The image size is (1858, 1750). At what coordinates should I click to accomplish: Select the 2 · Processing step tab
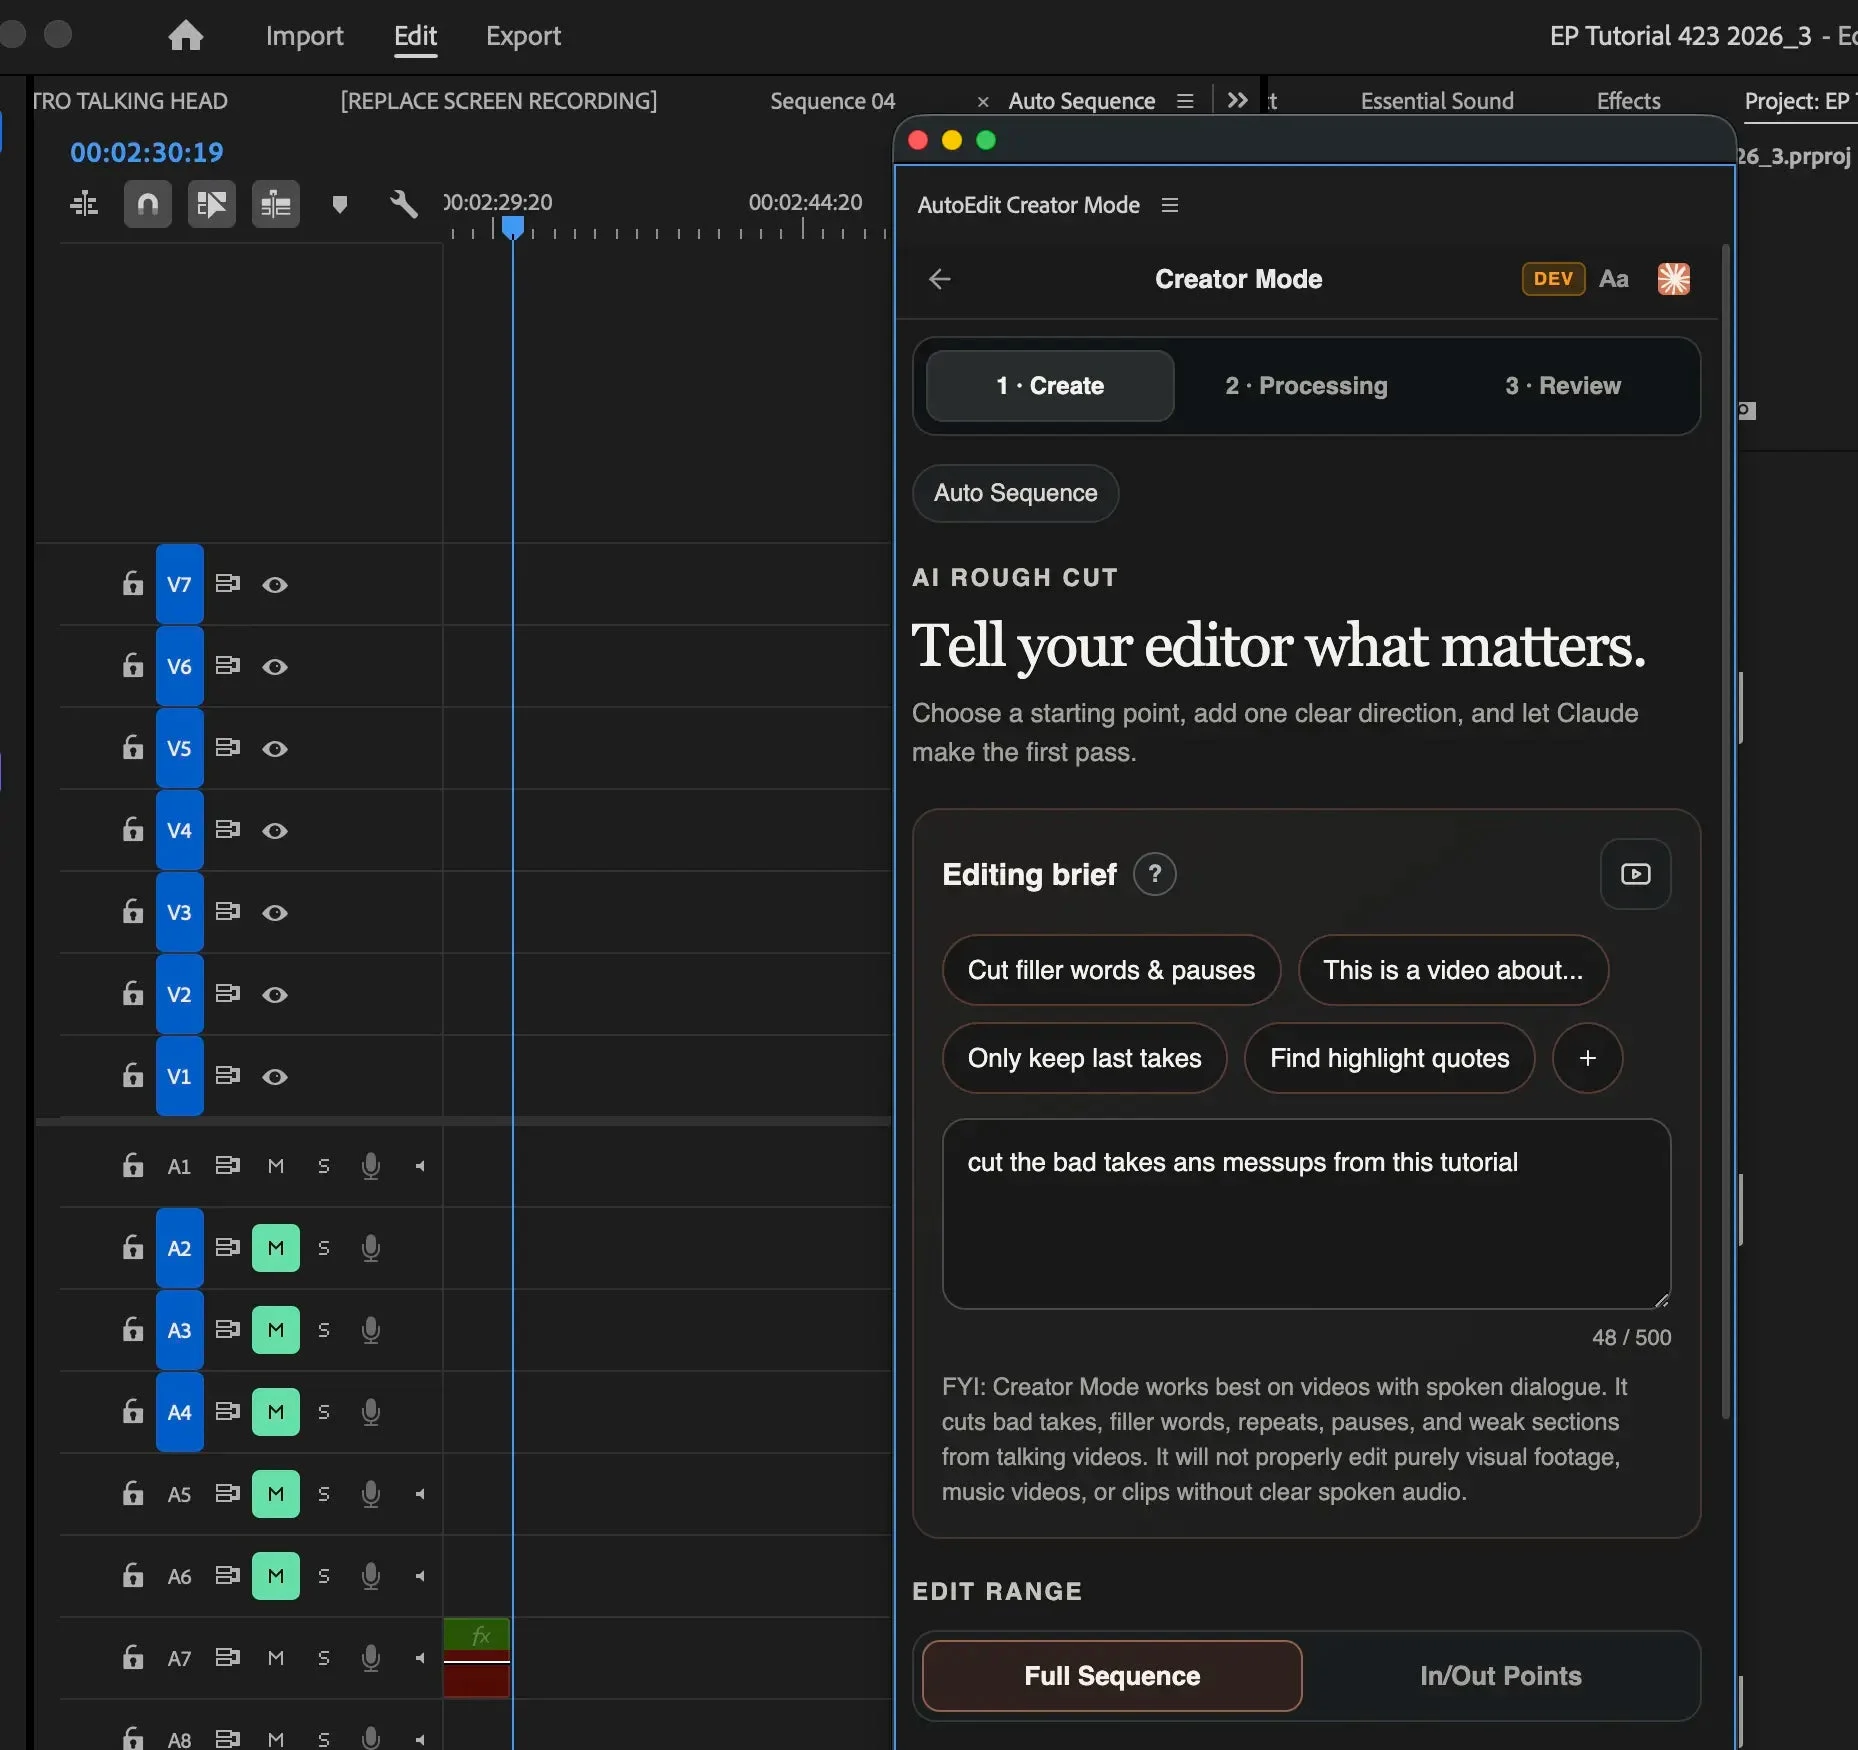[x=1306, y=386]
